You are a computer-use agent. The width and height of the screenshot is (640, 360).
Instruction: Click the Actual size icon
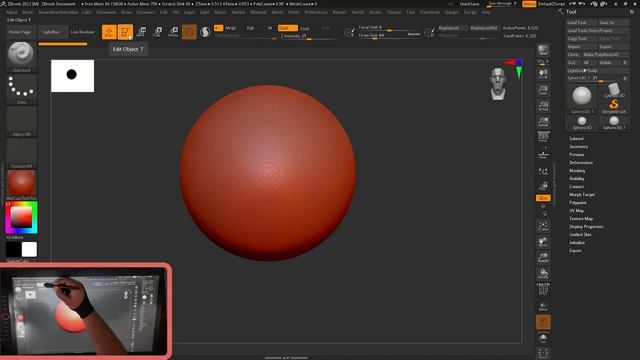[x=543, y=105]
